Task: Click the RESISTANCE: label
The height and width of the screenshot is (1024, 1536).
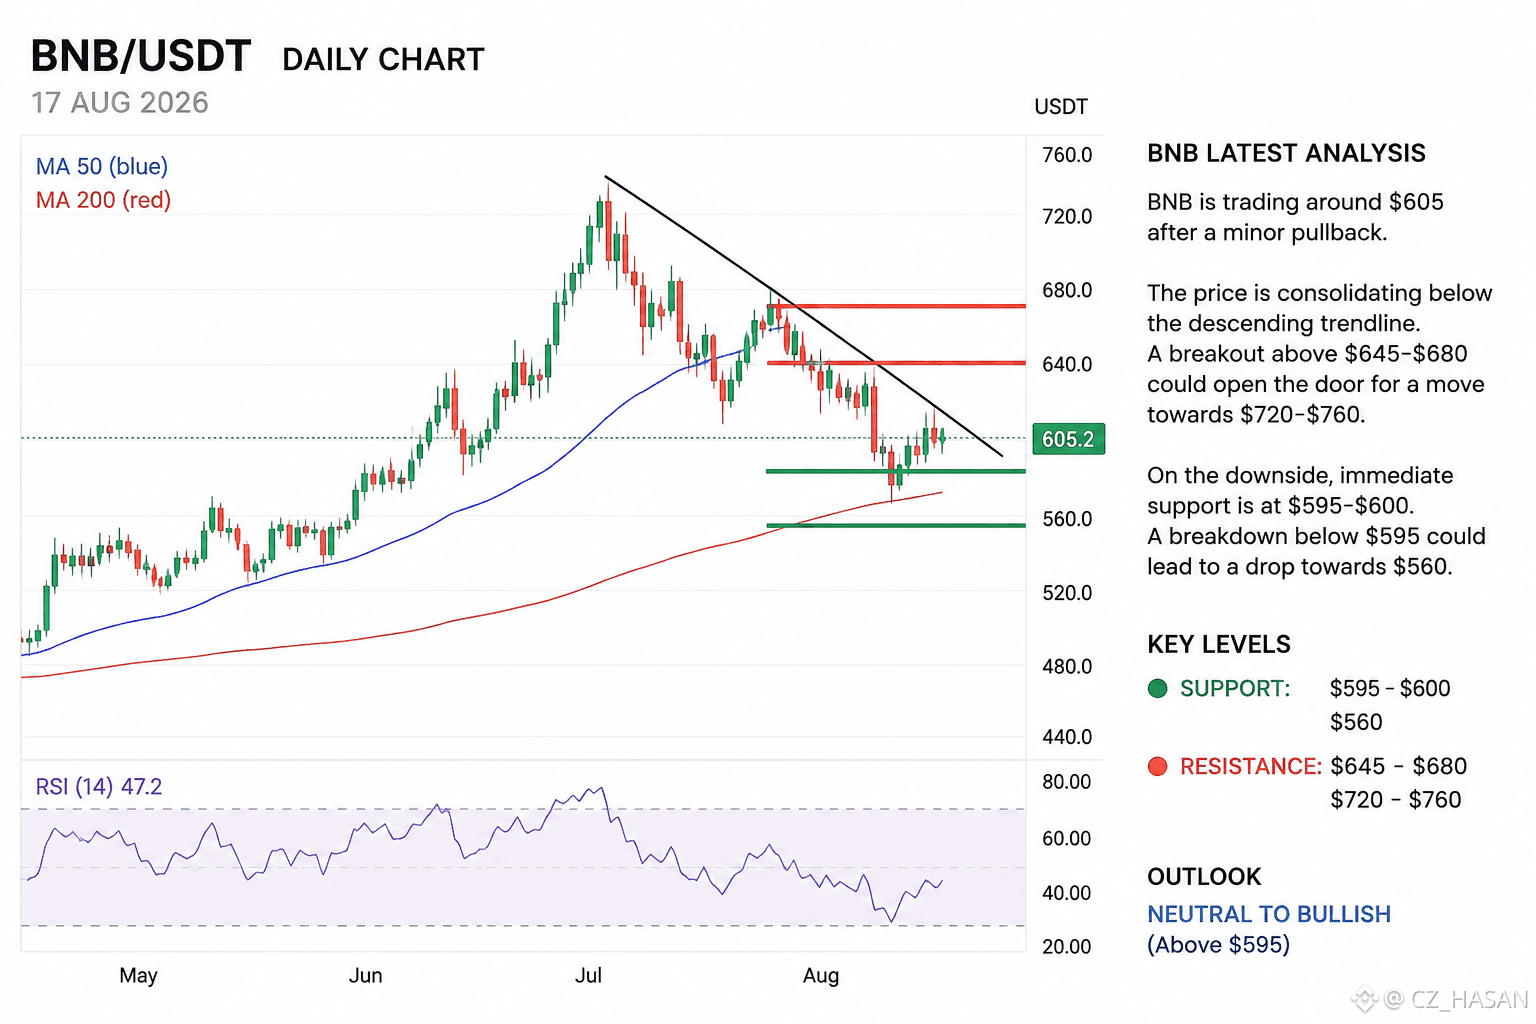Action: pyautogui.click(x=1251, y=766)
